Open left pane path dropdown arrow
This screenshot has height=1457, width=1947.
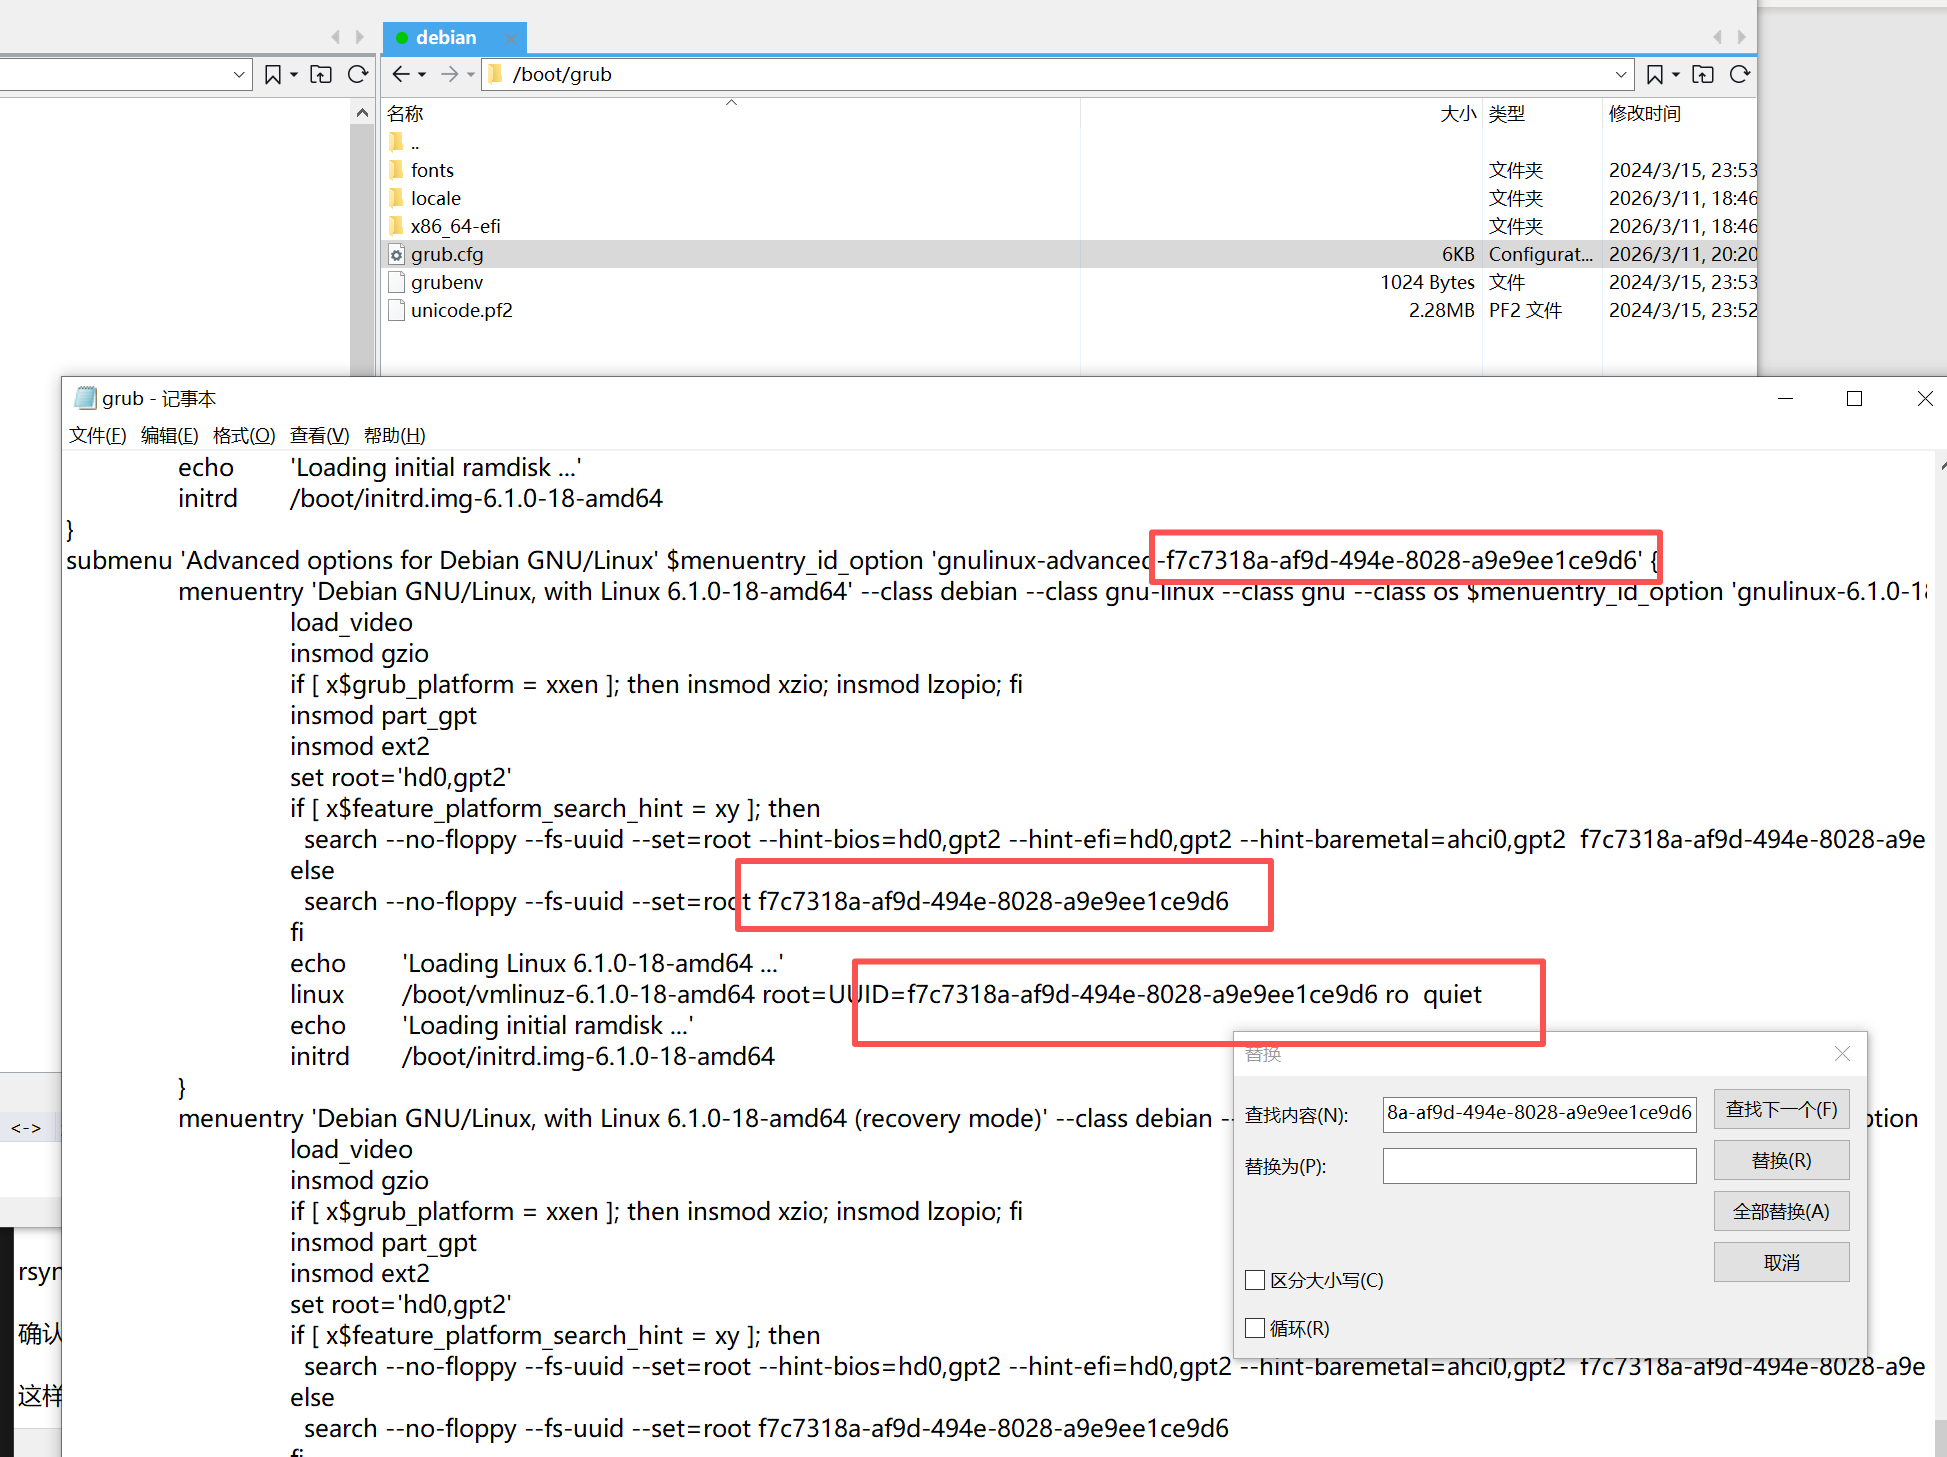pos(239,74)
